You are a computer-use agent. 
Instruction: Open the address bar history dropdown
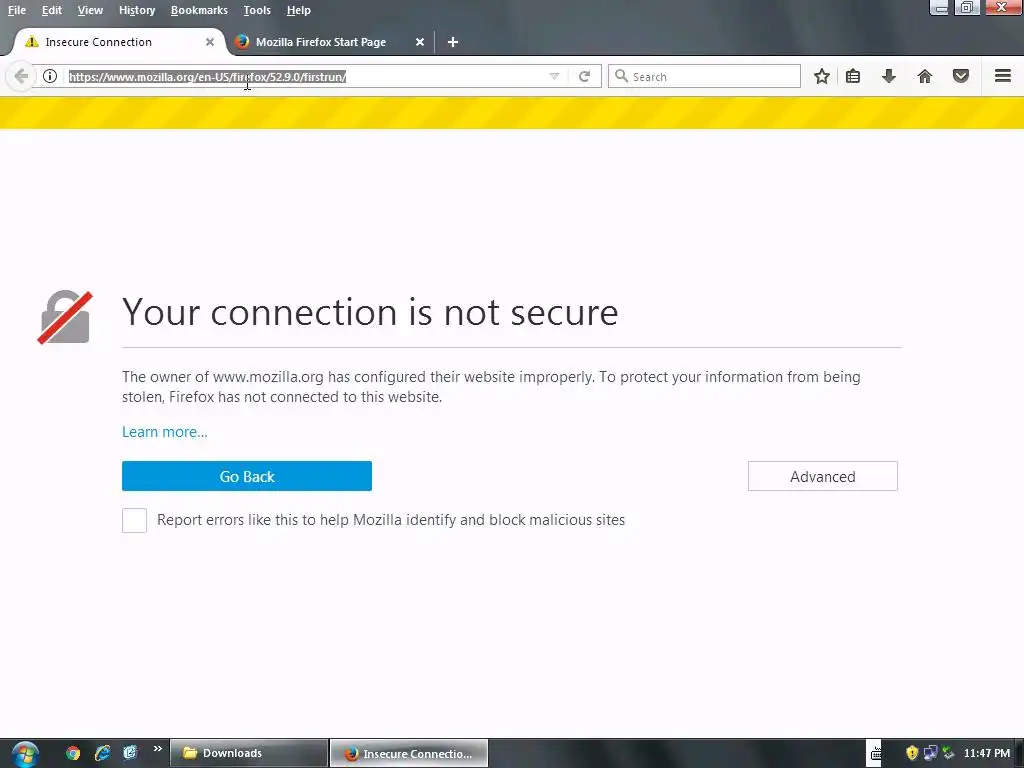point(554,76)
